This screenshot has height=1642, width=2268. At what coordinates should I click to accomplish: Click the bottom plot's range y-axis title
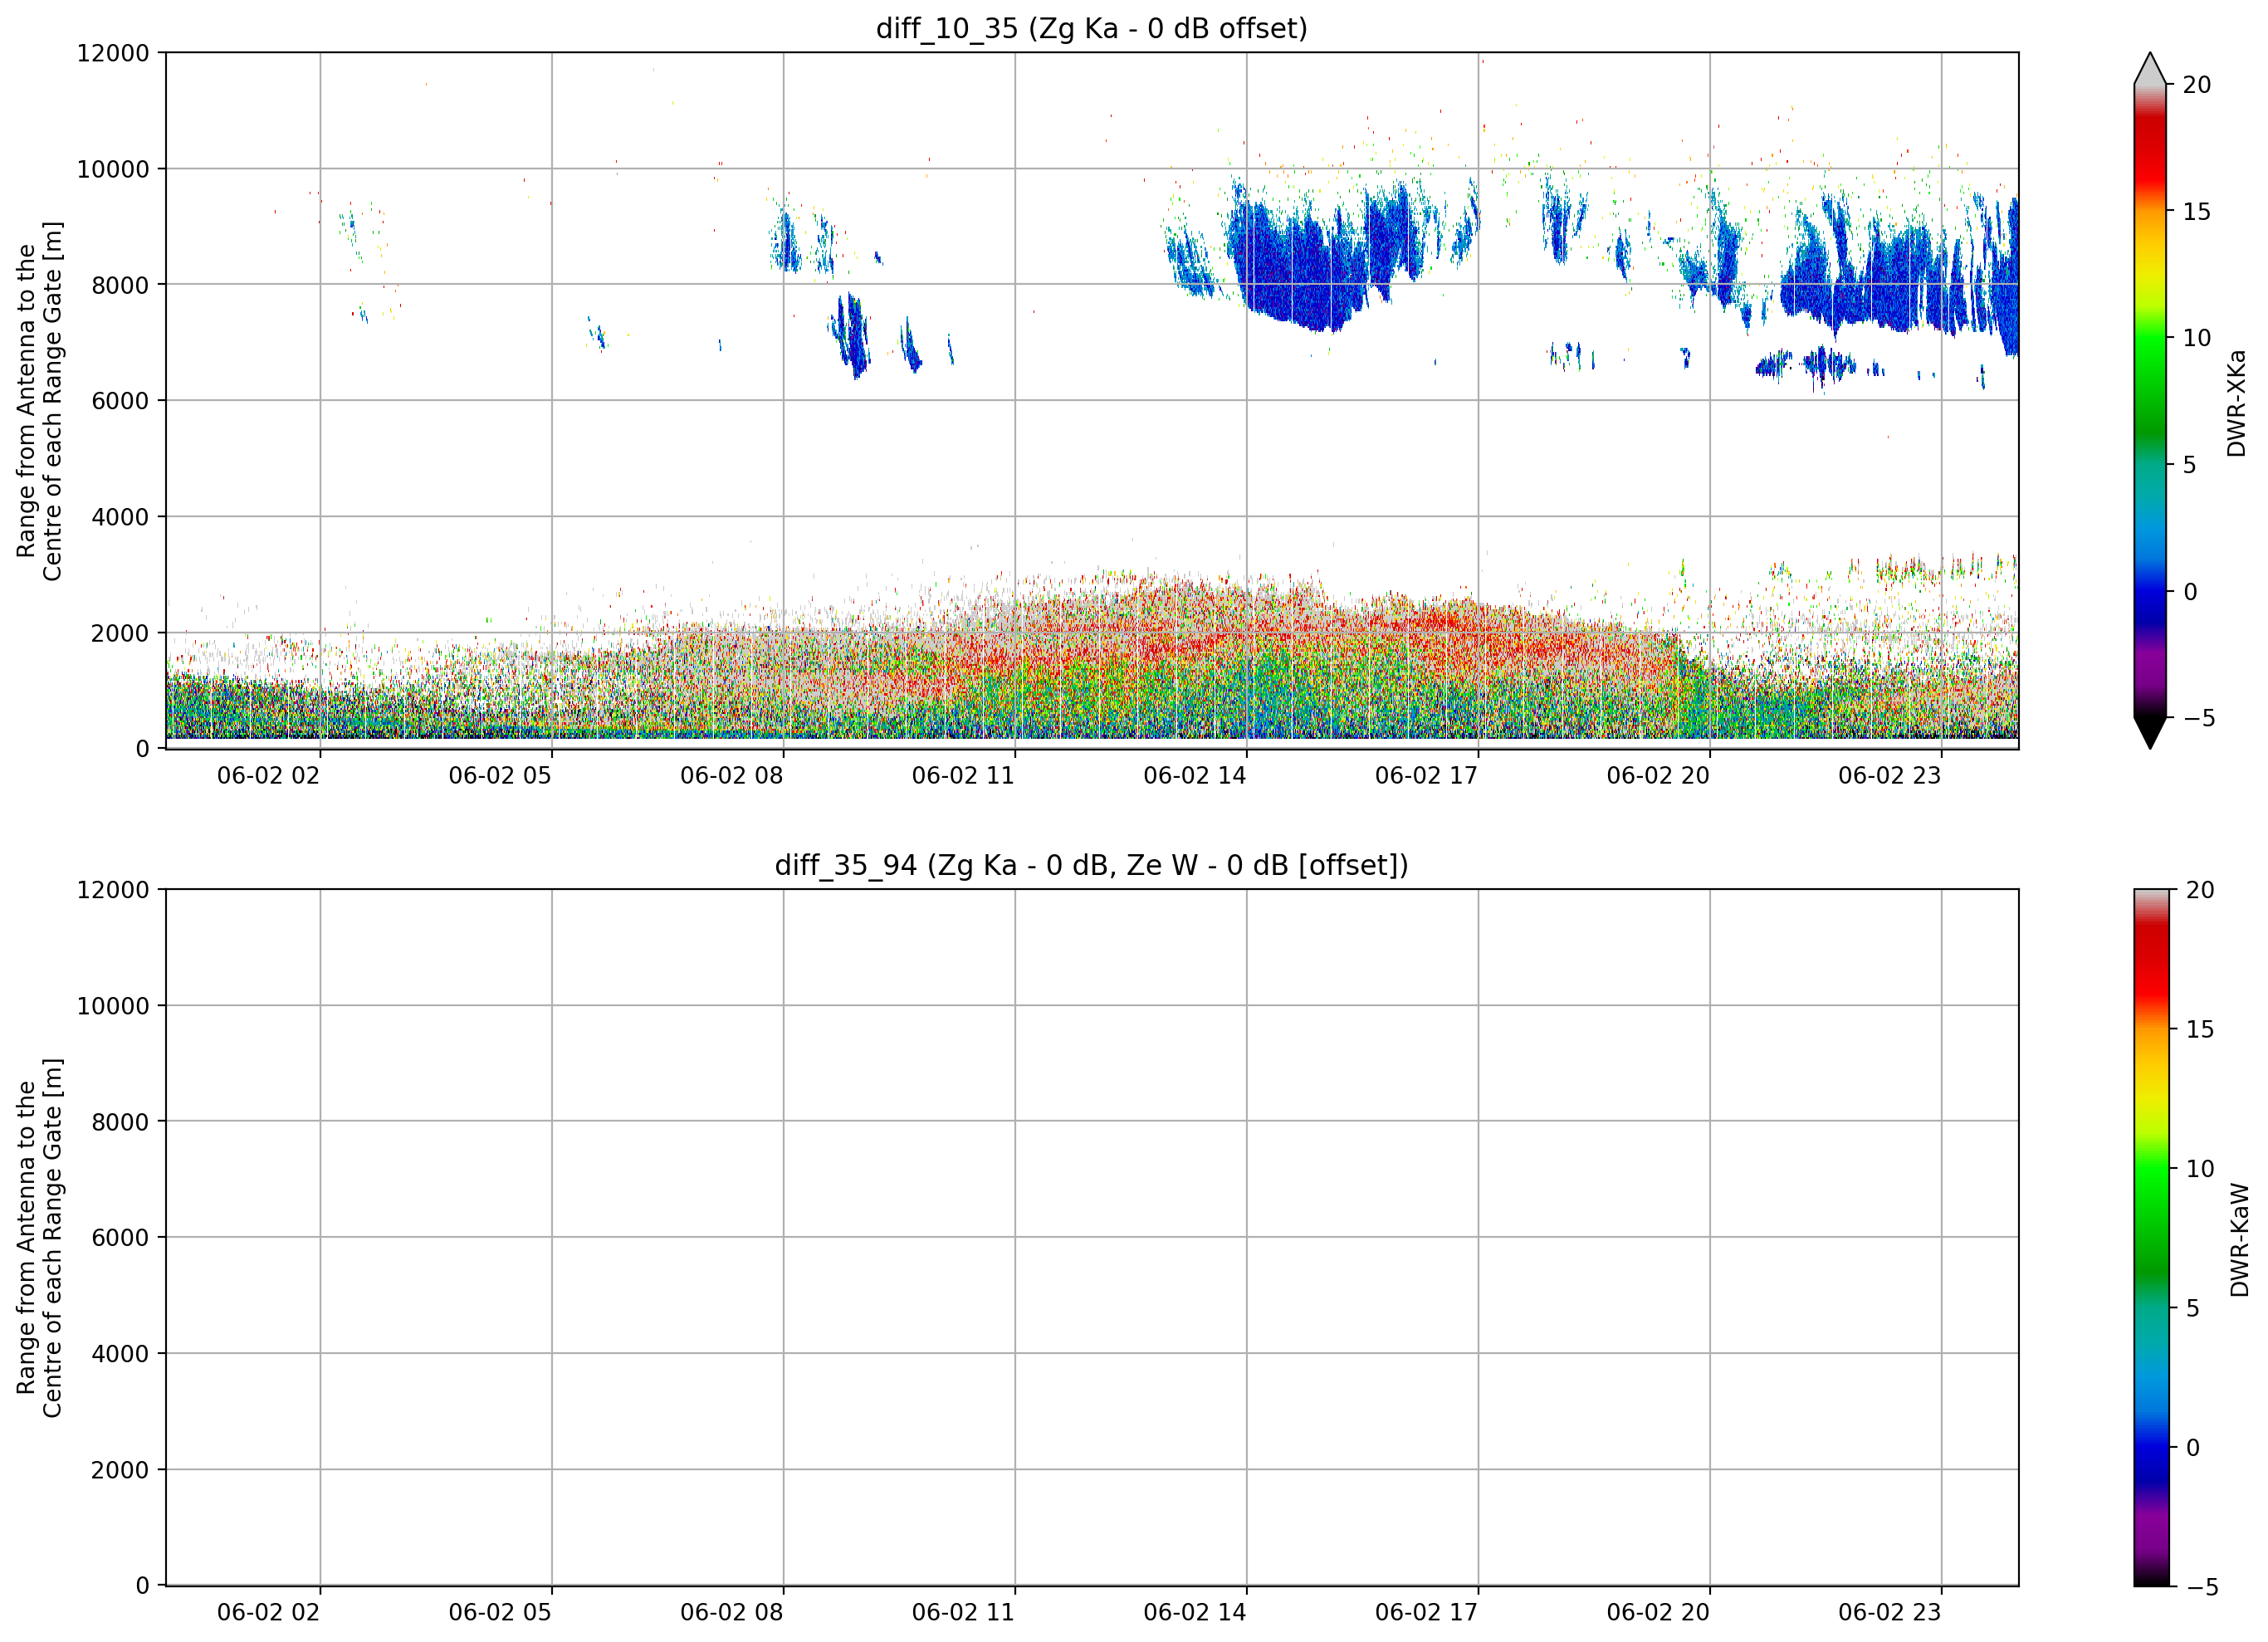click(40, 1238)
